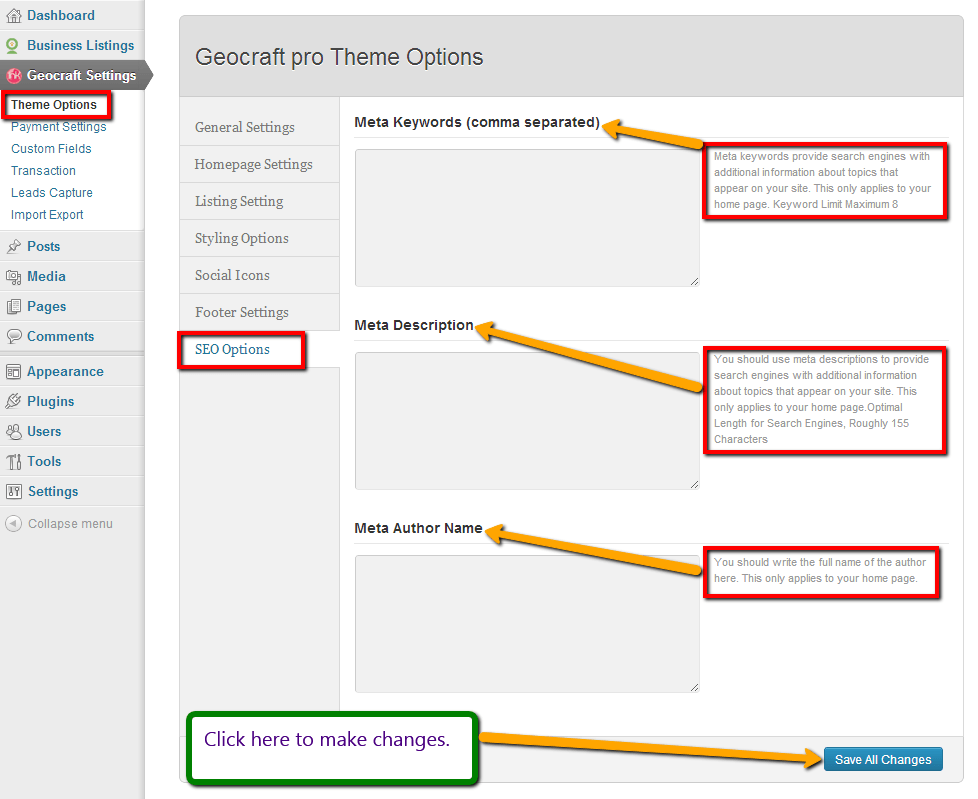
Task: Go to Comments menu
Action: point(61,336)
